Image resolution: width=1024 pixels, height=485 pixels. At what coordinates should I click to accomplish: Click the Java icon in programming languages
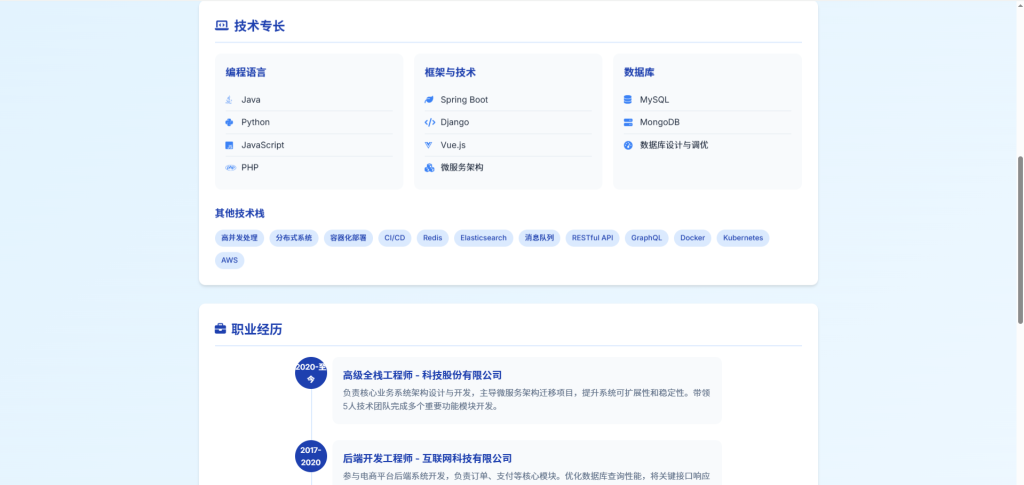(x=229, y=100)
